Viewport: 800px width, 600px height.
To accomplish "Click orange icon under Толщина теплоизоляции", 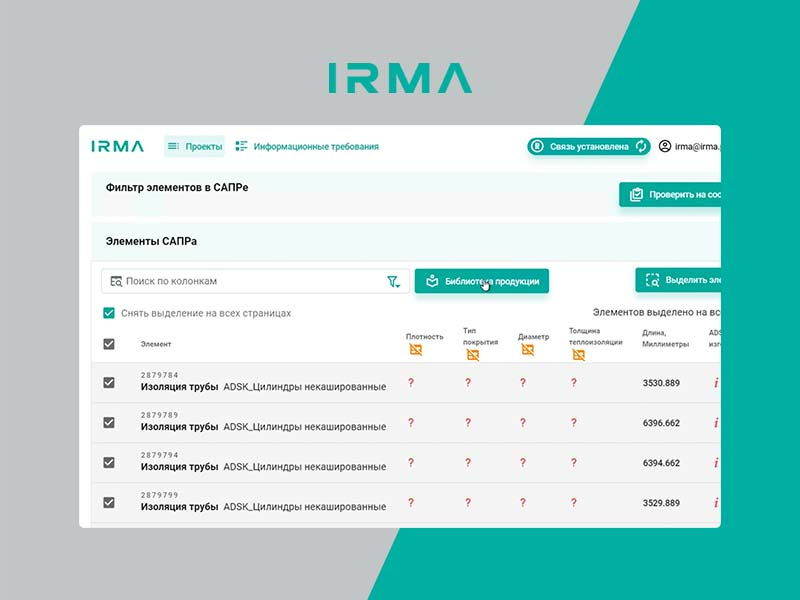I will click(x=578, y=354).
